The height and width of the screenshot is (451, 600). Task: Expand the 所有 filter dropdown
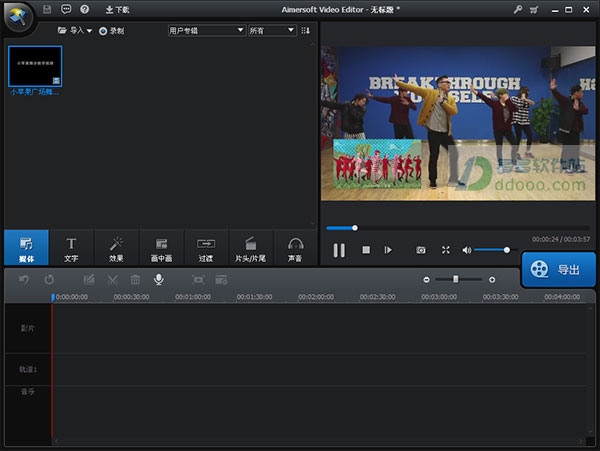click(272, 30)
